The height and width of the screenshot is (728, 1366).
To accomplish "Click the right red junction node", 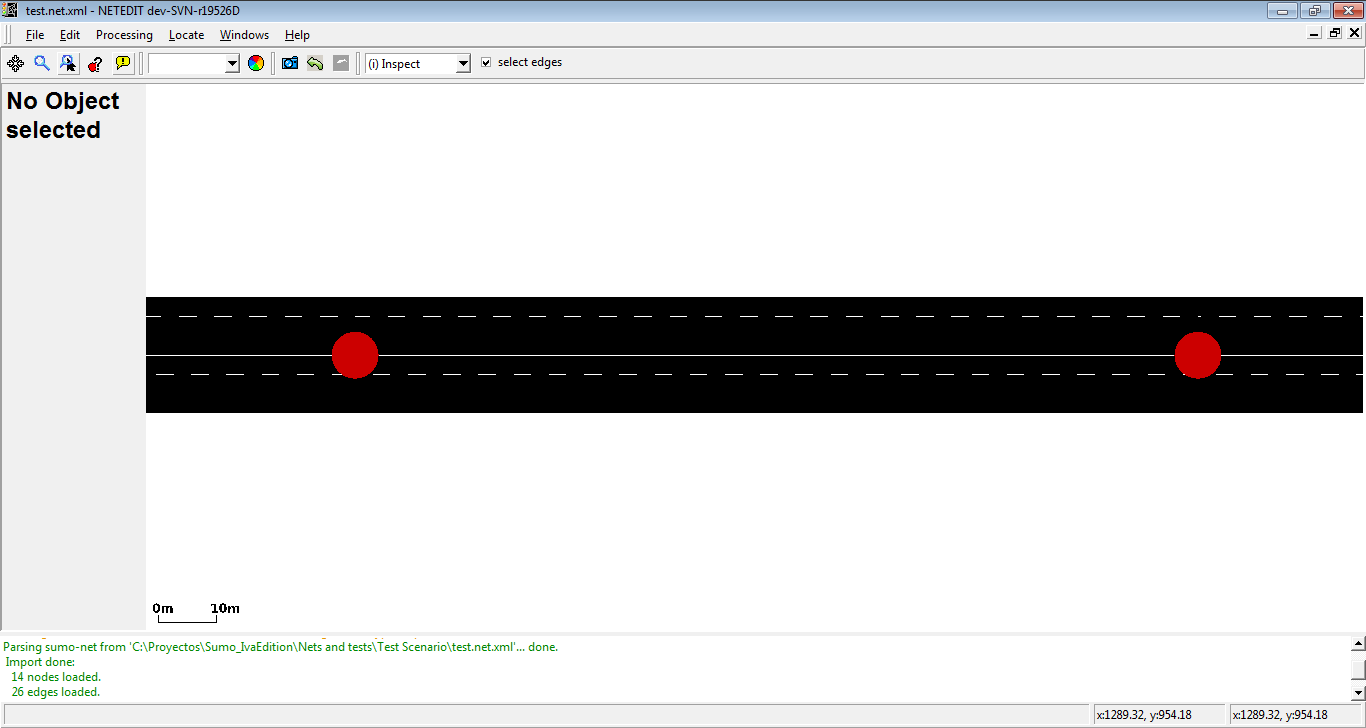I will 1198,355.
